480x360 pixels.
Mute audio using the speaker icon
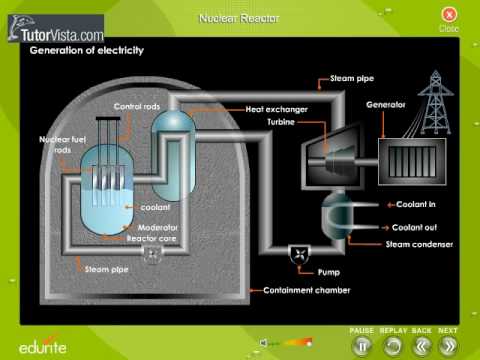tap(264, 342)
